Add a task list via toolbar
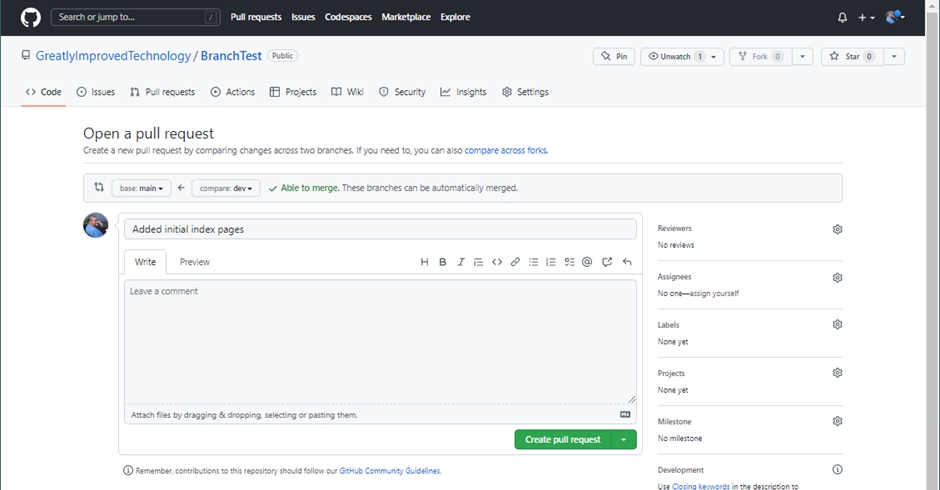Screen dimensions: 940x490 point(569,262)
